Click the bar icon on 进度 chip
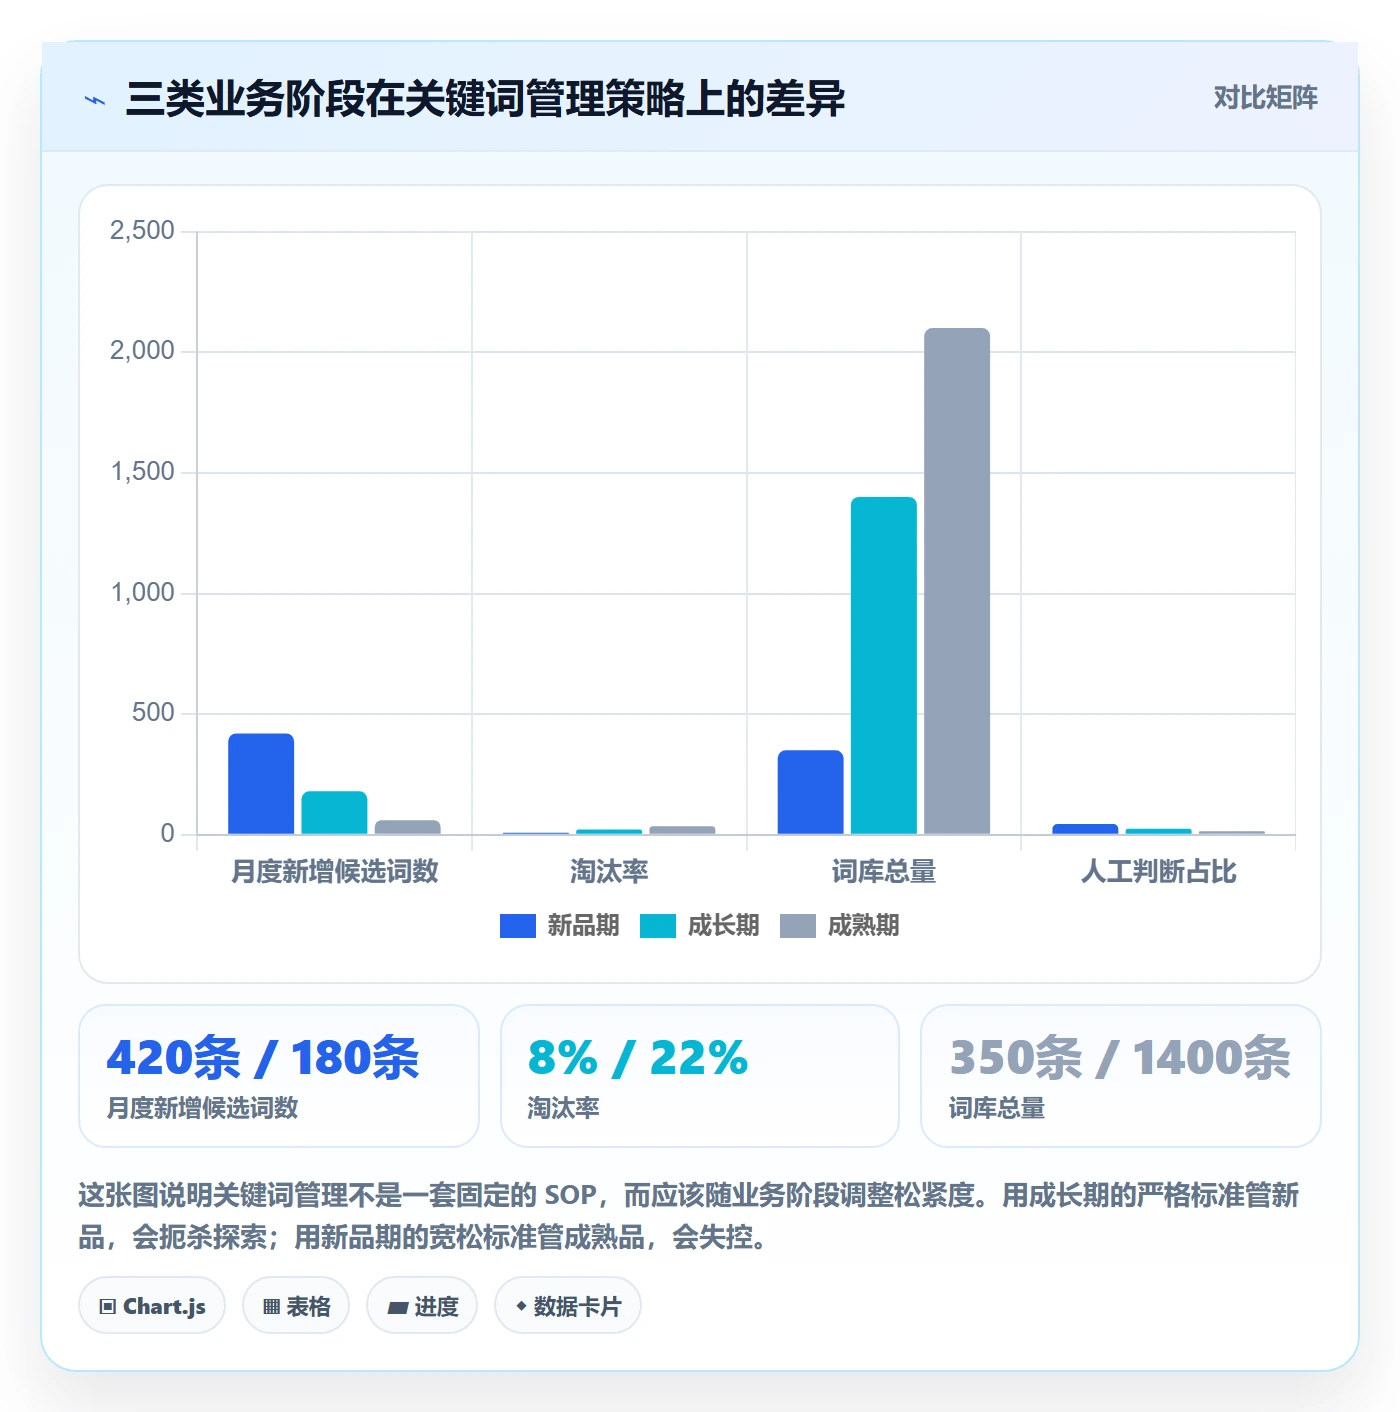The width and height of the screenshot is (1400, 1412). coord(398,1307)
